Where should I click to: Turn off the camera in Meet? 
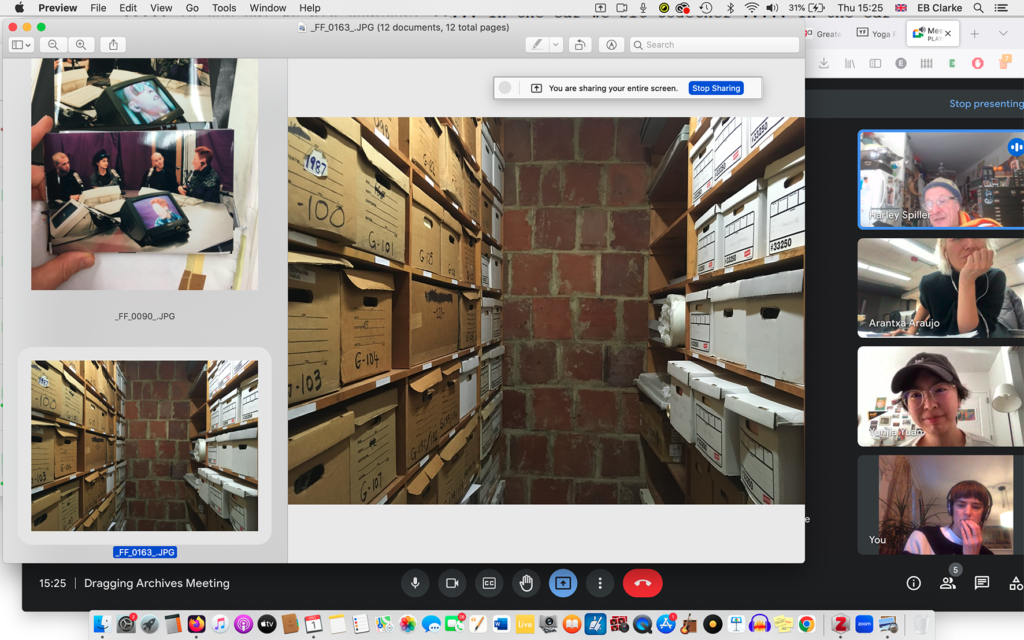452,583
